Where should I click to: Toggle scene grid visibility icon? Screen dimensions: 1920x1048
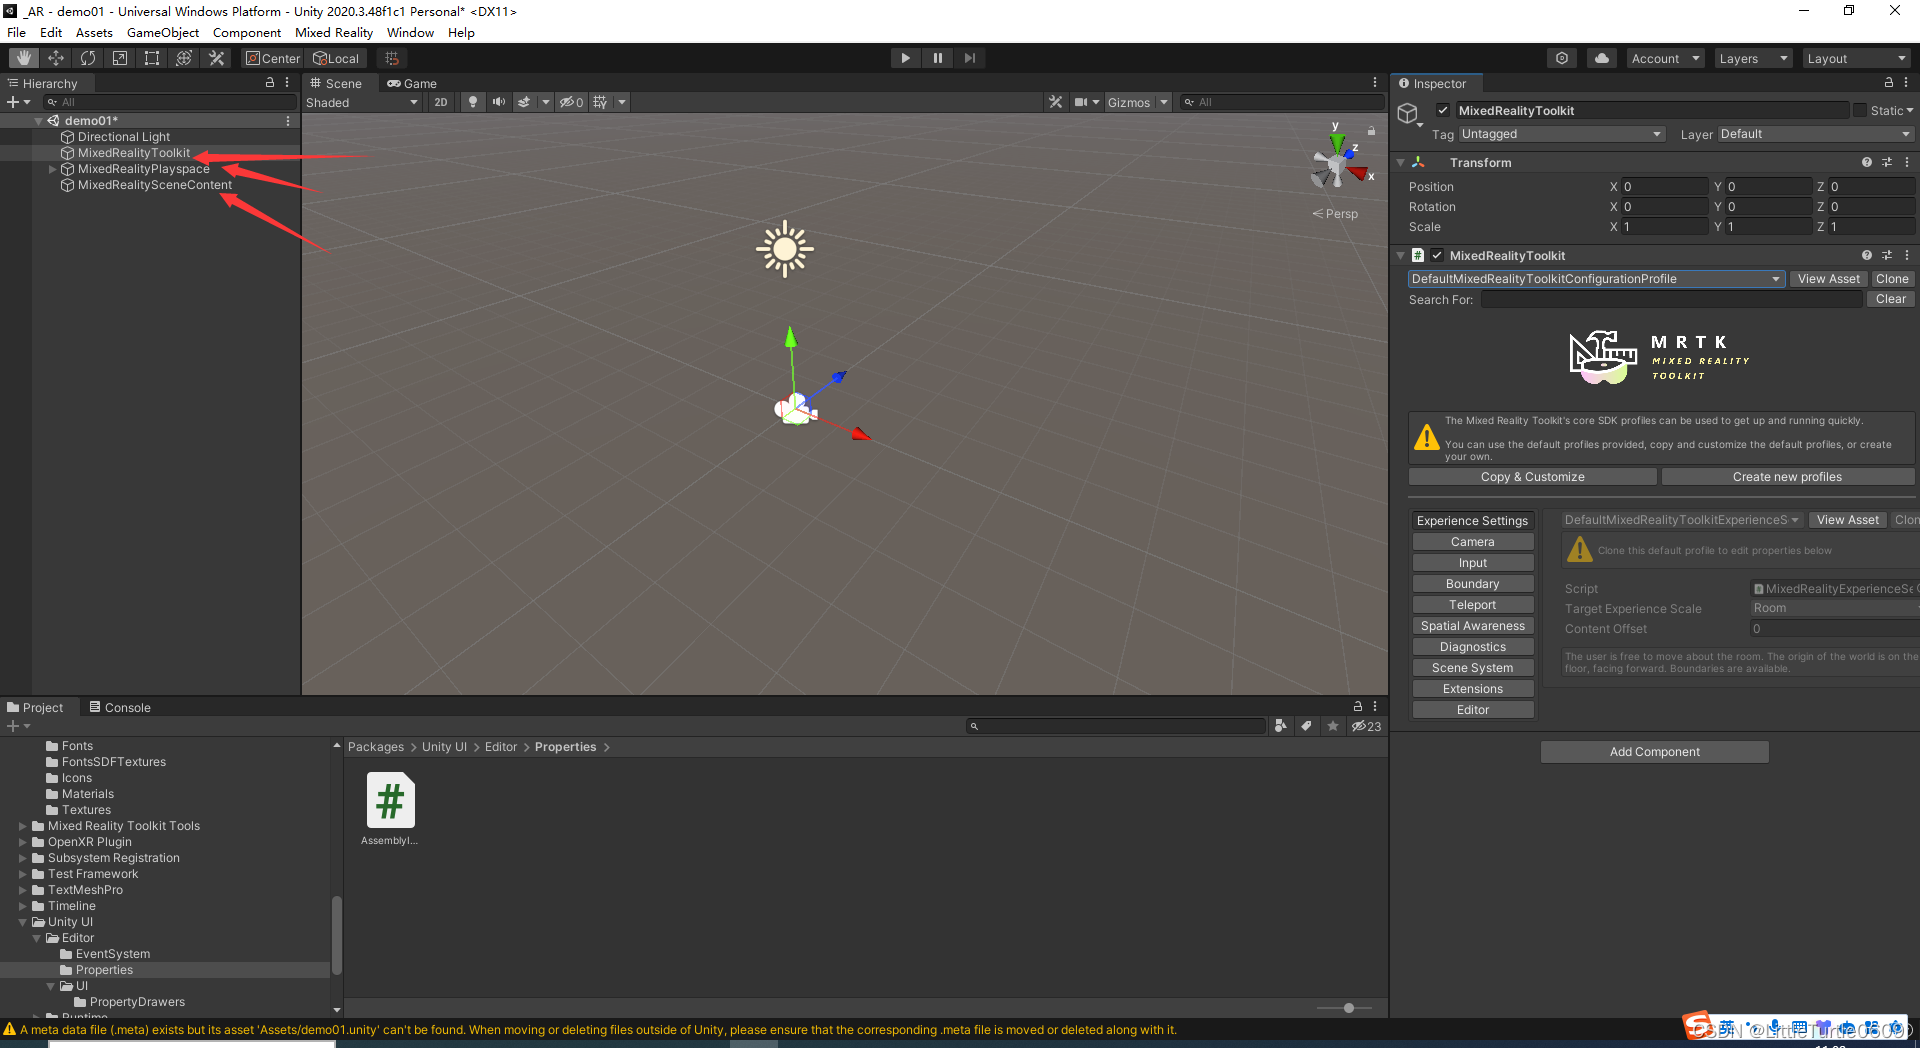point(600,102)
